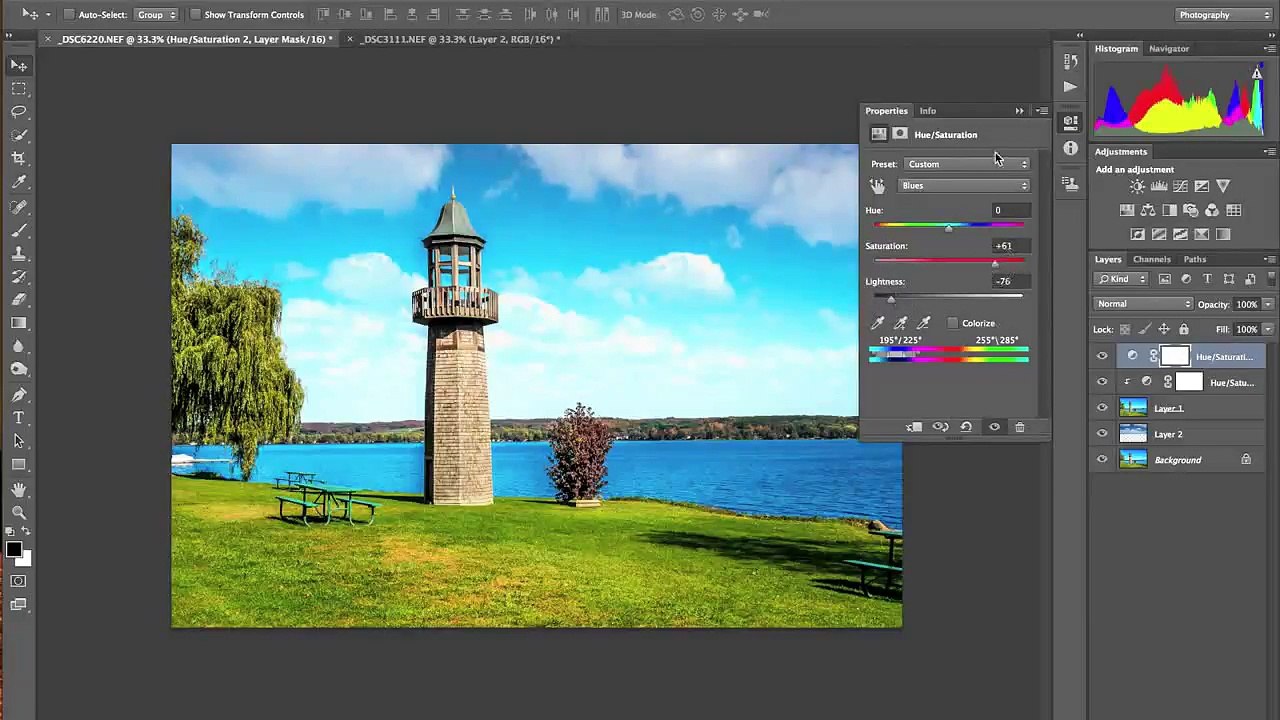Open the Auto-Select Group dropdown
This screenshot has width=1280, height=720.
coord(157,15)
